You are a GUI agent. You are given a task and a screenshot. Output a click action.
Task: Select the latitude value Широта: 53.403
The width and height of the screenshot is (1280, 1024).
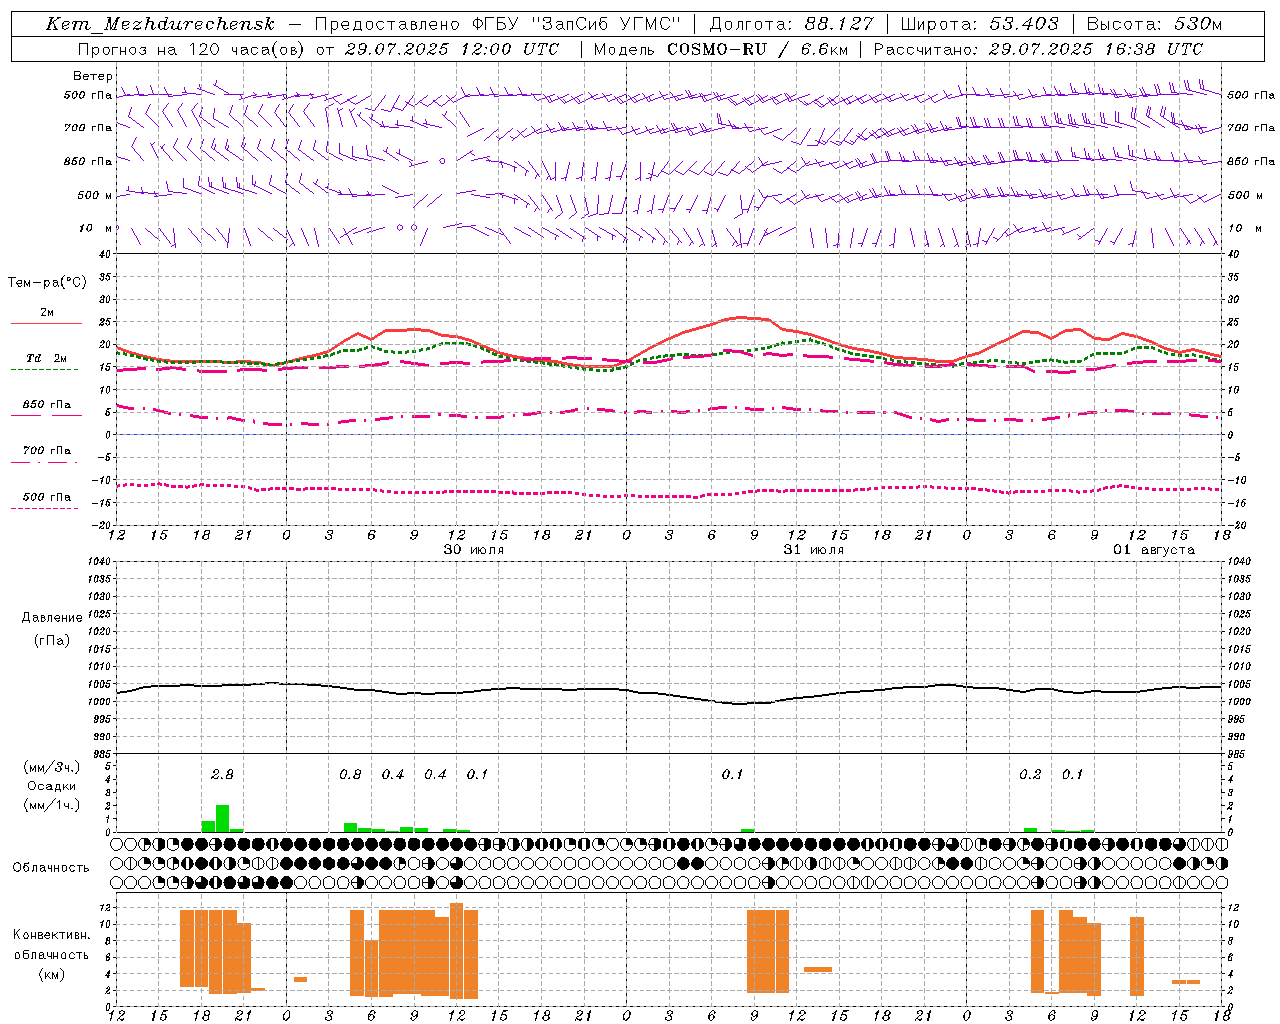[x=980, y=24]
